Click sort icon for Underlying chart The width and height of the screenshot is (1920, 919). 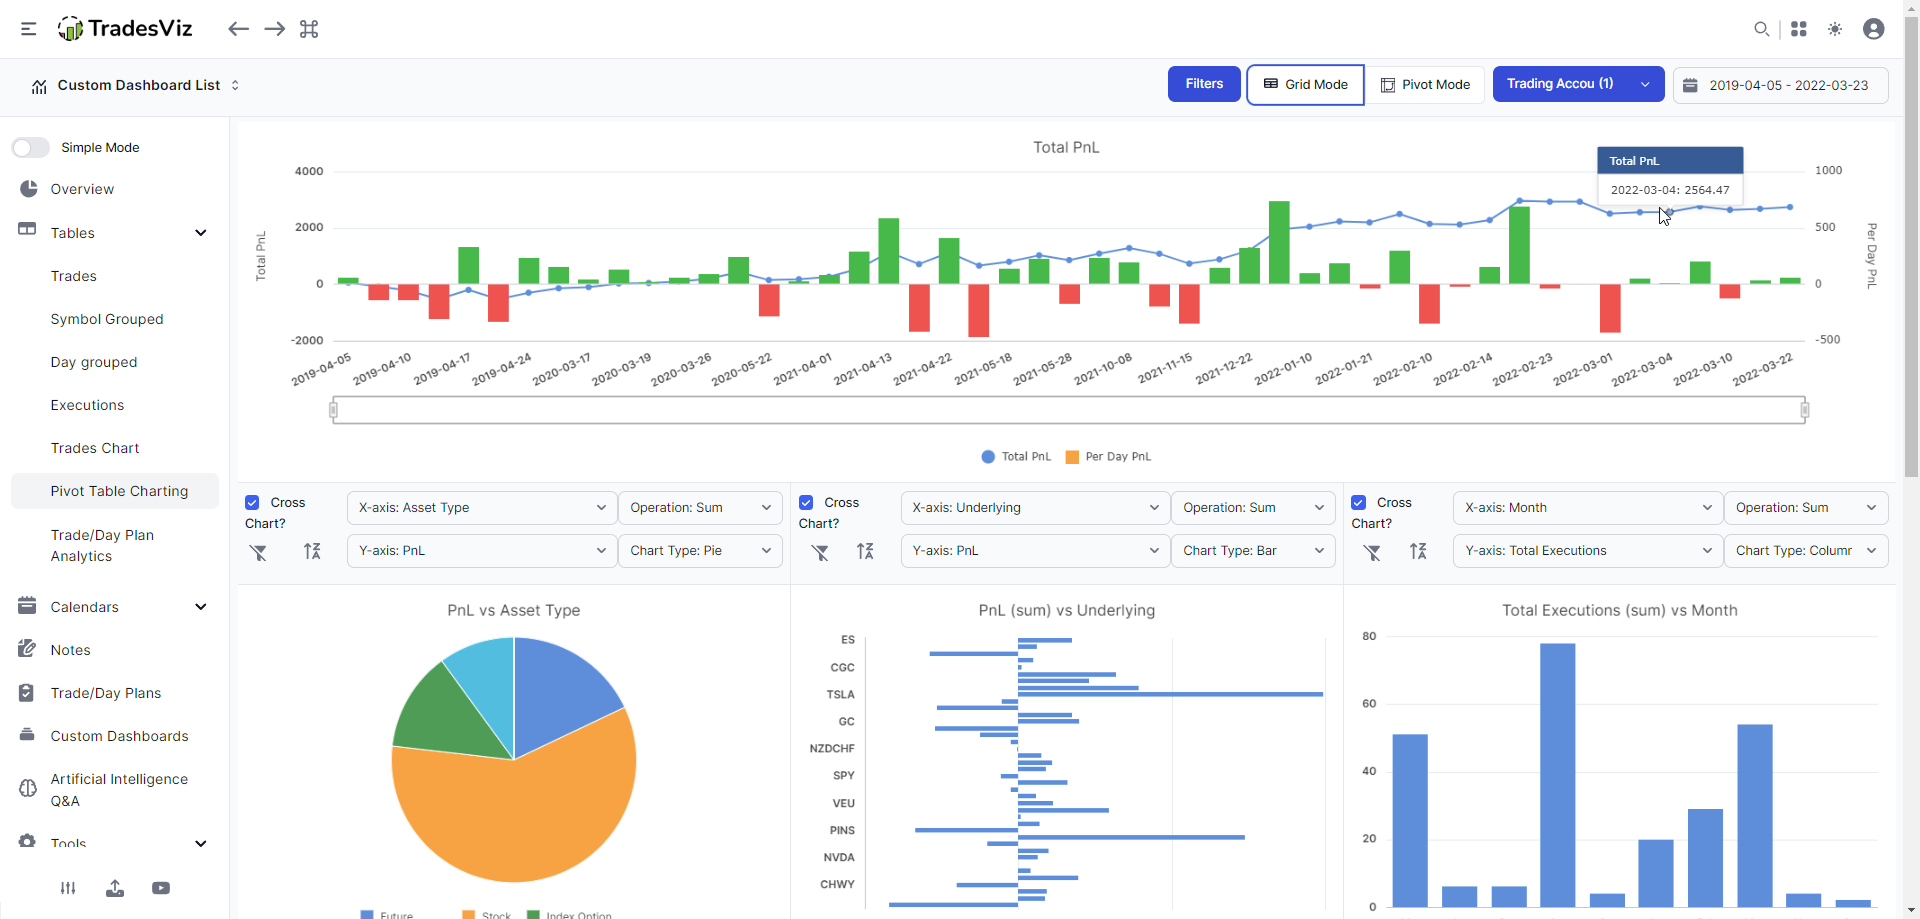pos(865,551)
